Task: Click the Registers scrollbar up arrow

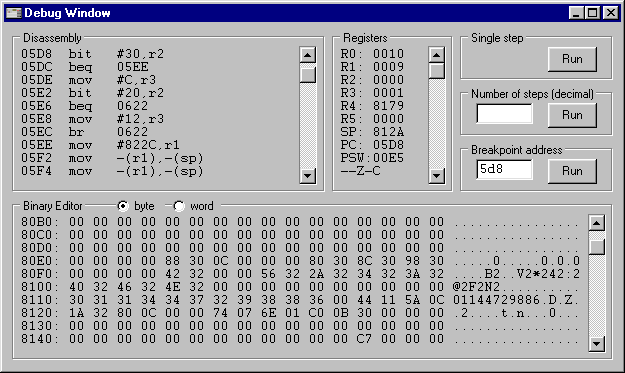Action: pyautogui.click(x=436, y=55)
